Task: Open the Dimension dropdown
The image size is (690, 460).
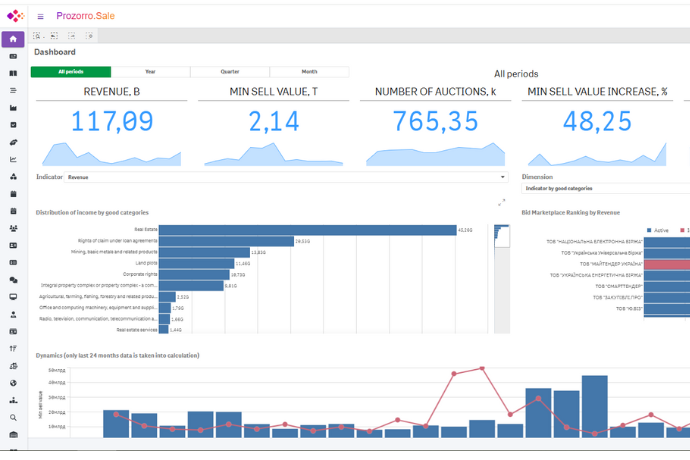Action: pos(605,188)
